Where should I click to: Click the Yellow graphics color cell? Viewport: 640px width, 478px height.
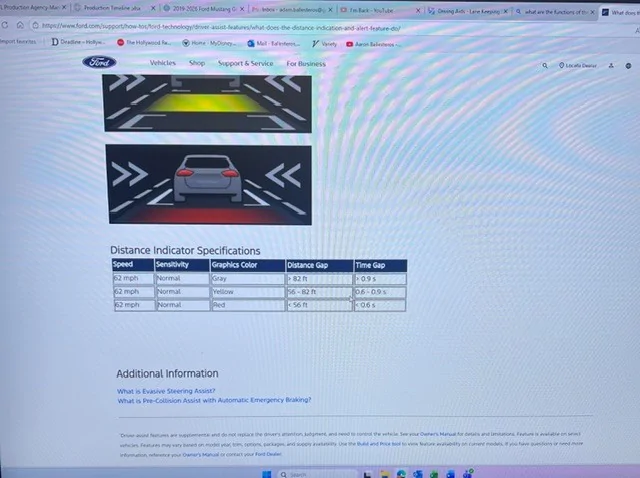(x=248, y=292)
